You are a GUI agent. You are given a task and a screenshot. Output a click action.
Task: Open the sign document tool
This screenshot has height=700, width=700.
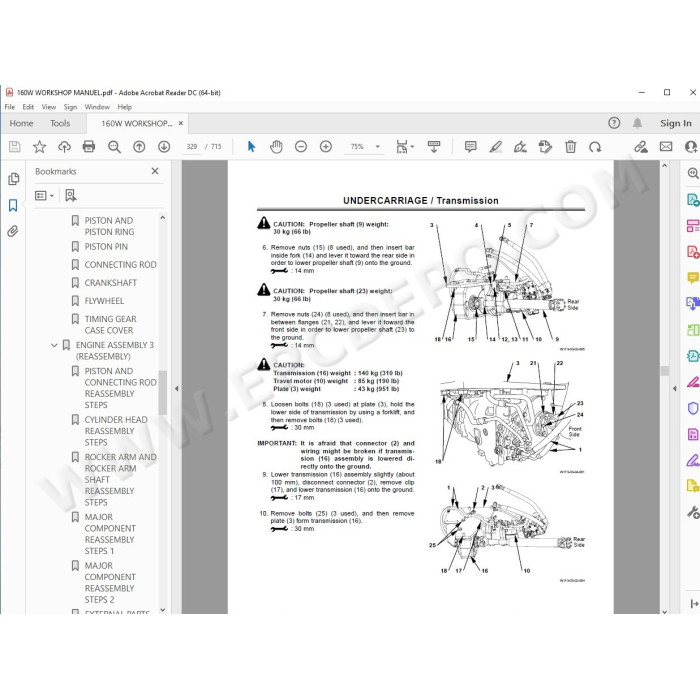point(520,146)
